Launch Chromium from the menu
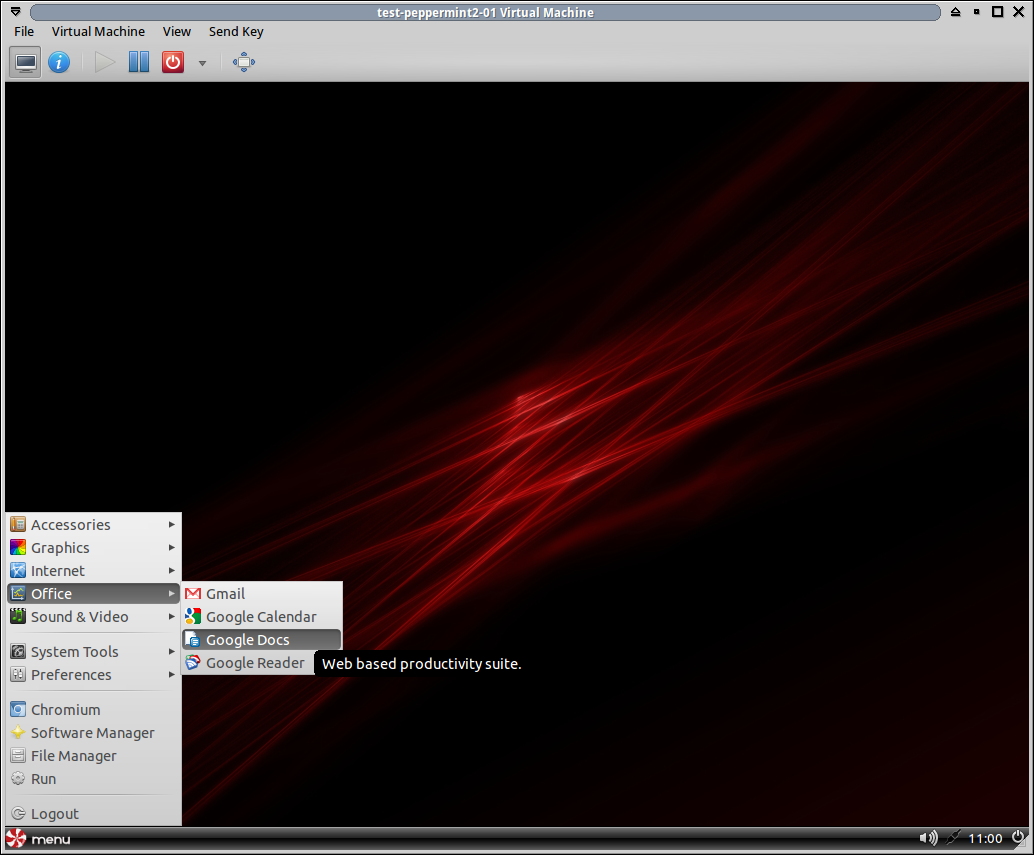The image size is (1034, 855). click(x=93, y=710)
